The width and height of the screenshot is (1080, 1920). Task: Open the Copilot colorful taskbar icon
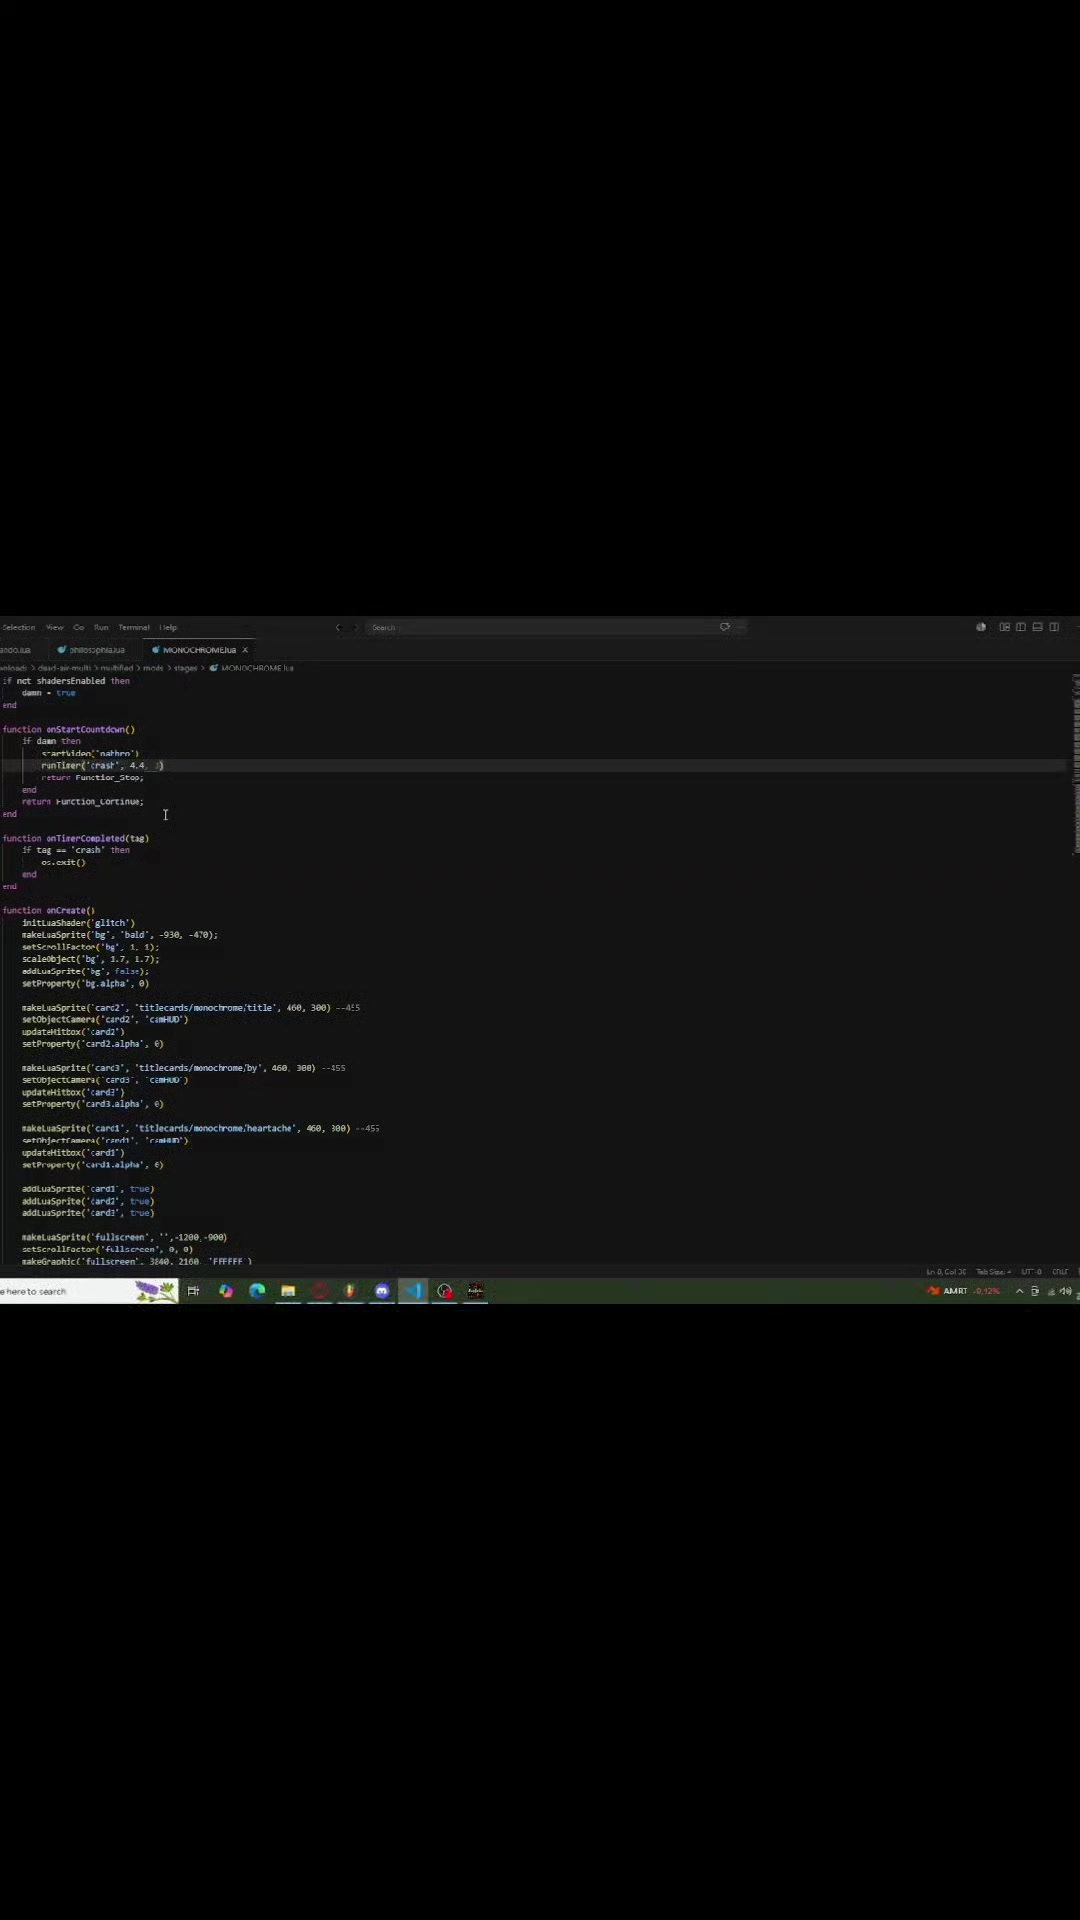tap(226, 1291)
